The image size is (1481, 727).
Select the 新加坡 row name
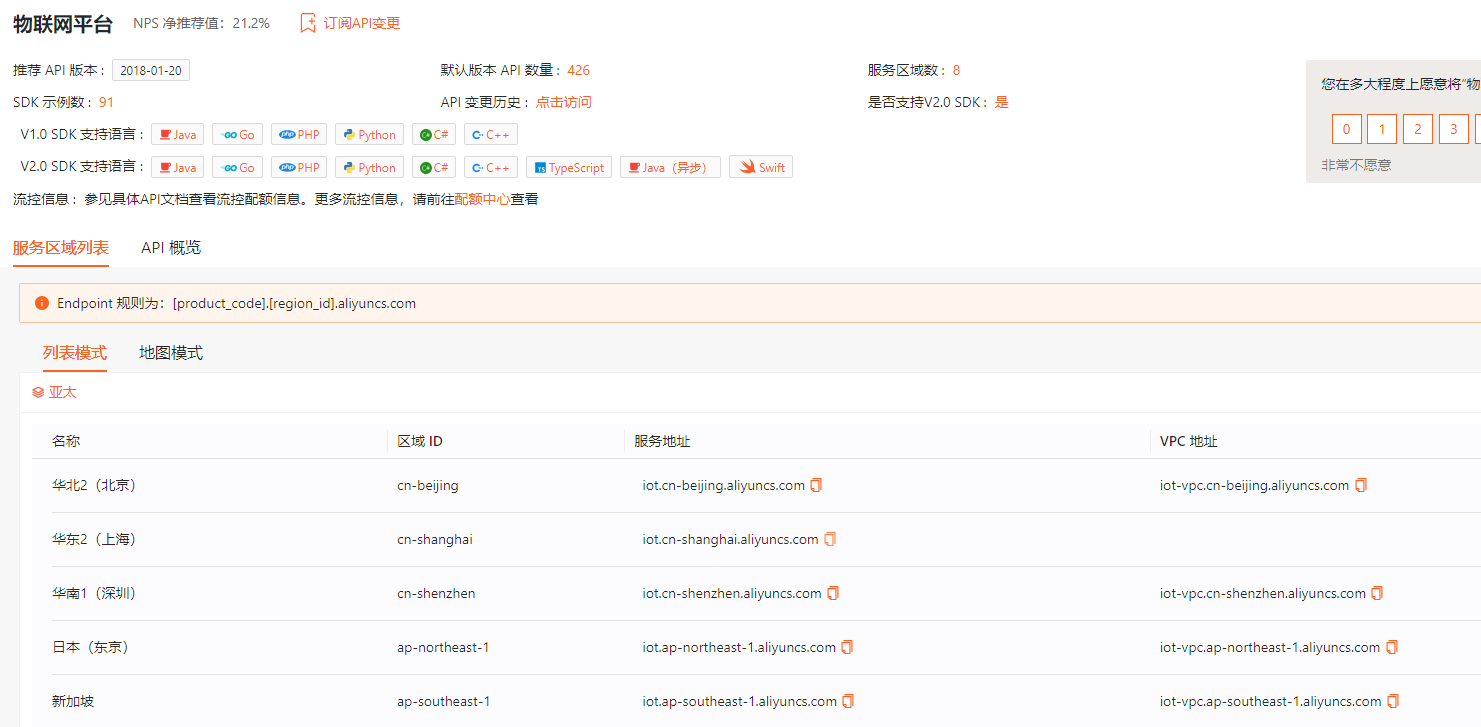coord(73,701)
